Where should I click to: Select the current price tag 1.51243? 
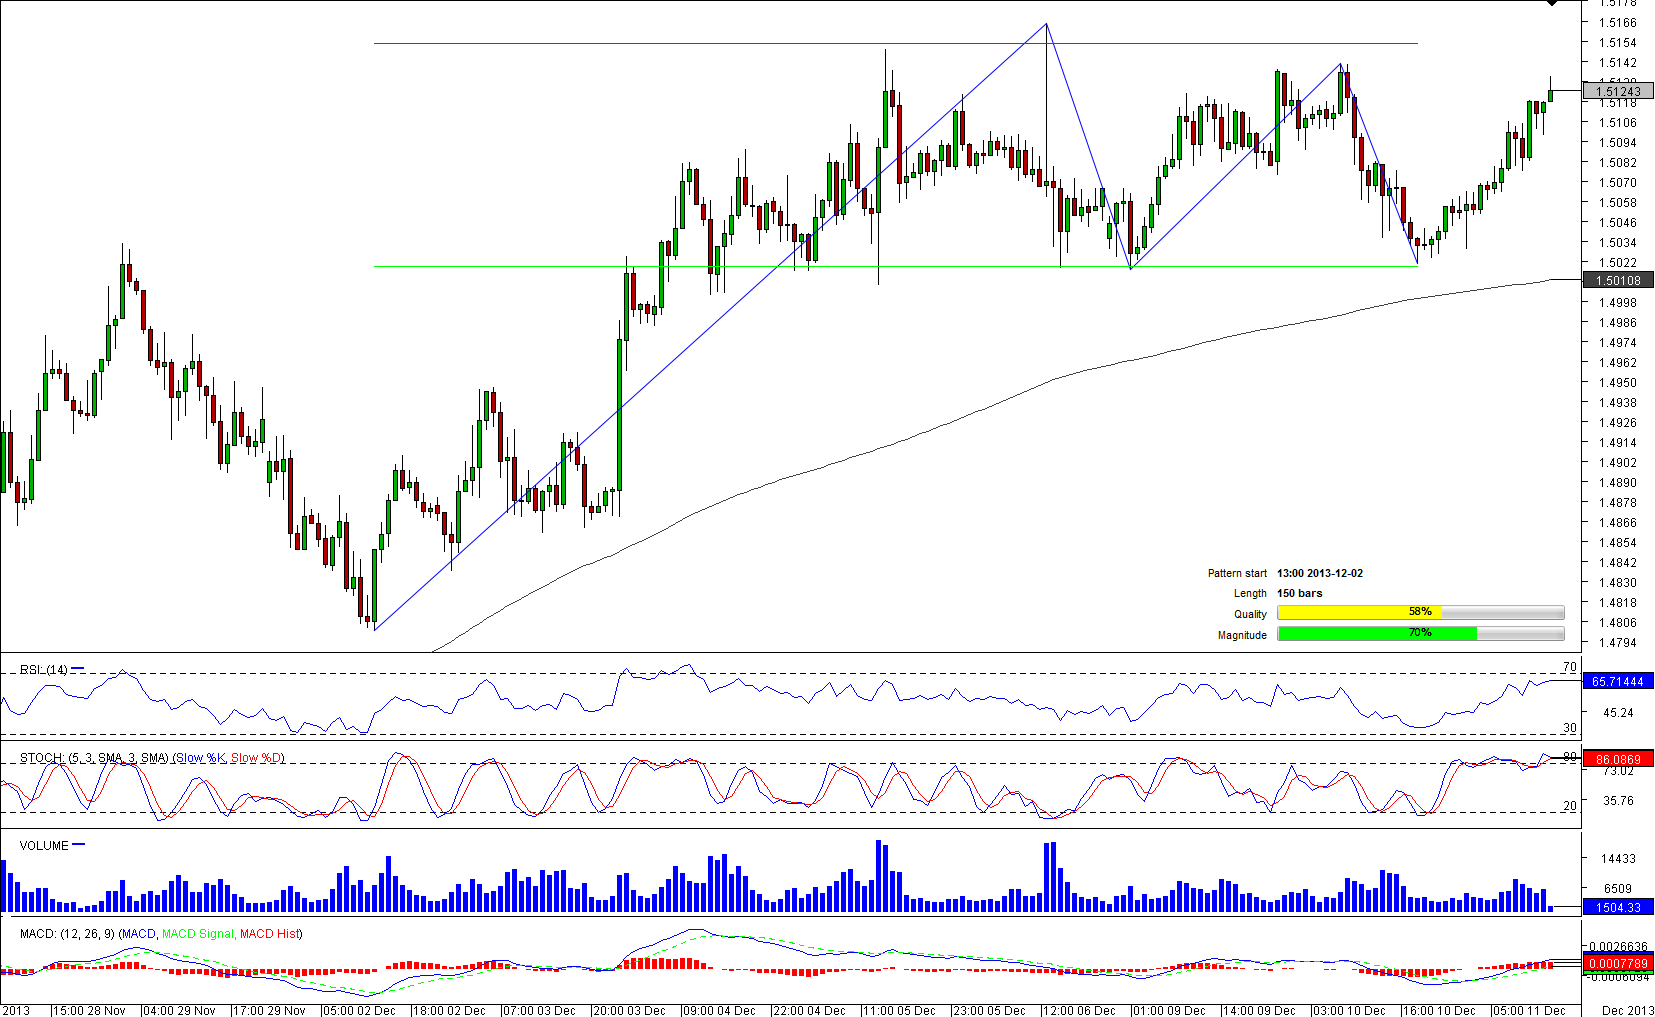pos(1617,91)
